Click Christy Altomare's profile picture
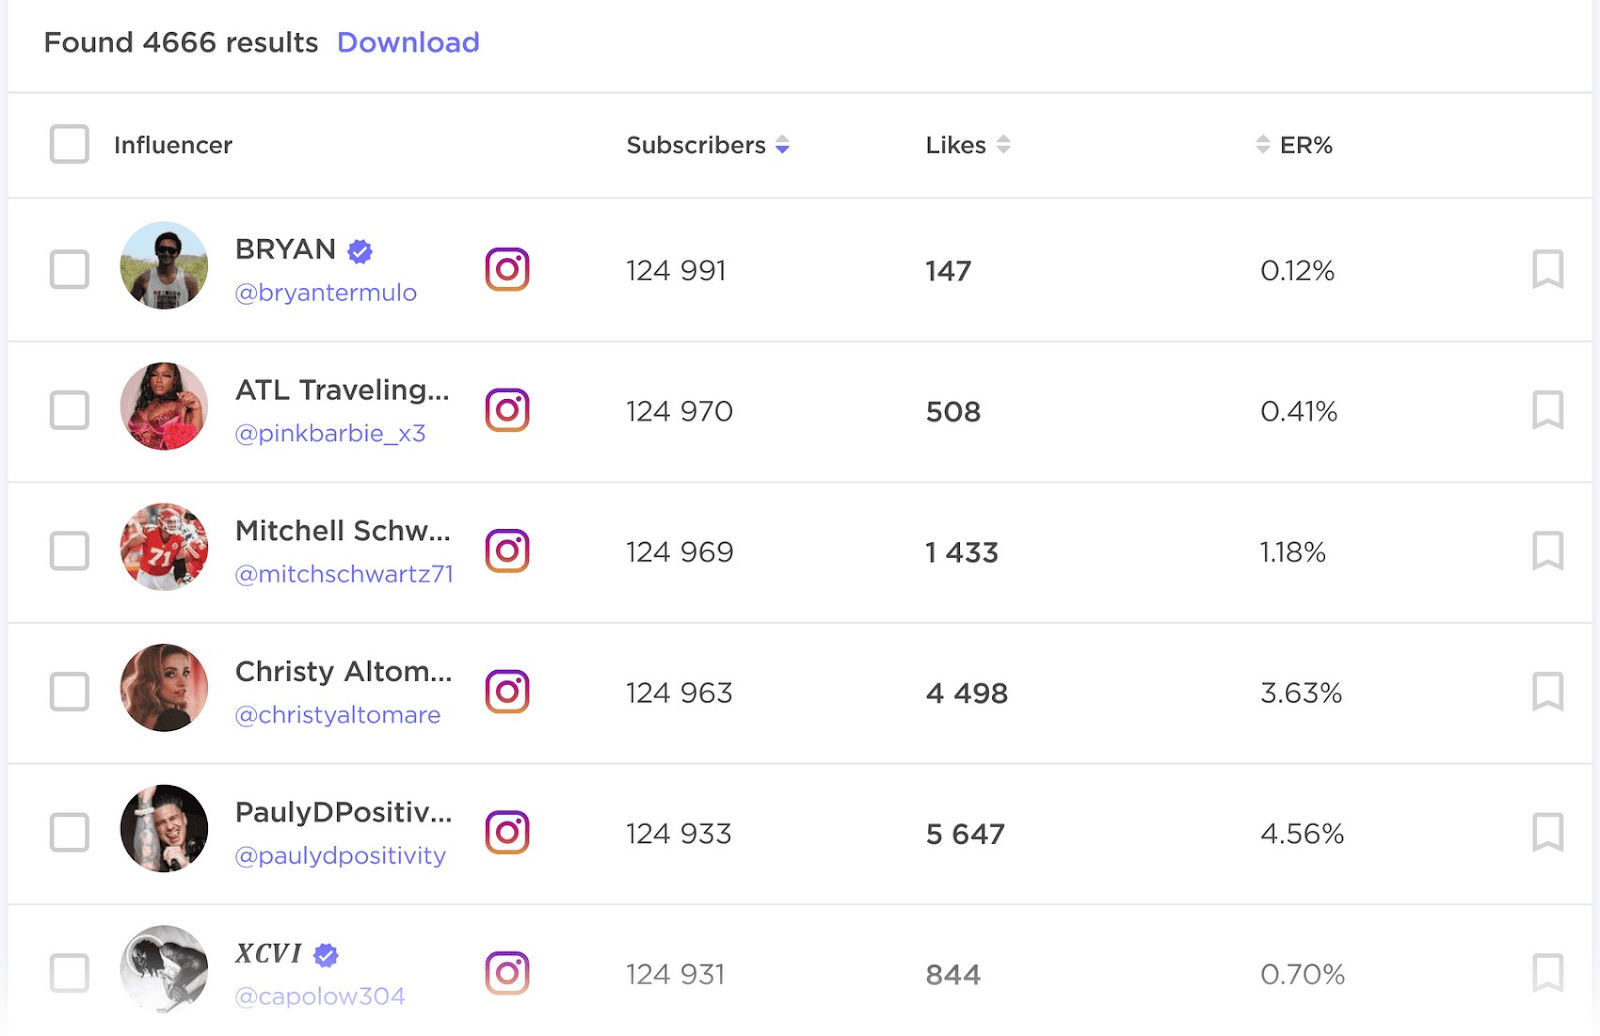Image resolution: width=1600 pixels, height=1036 pixels. point(164,691)
